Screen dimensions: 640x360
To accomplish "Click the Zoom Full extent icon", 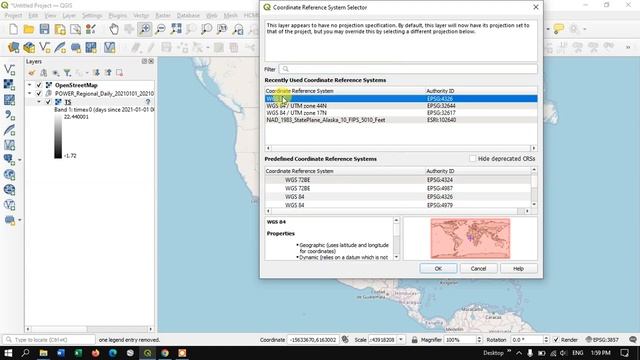I will click(x=176, y=29).
